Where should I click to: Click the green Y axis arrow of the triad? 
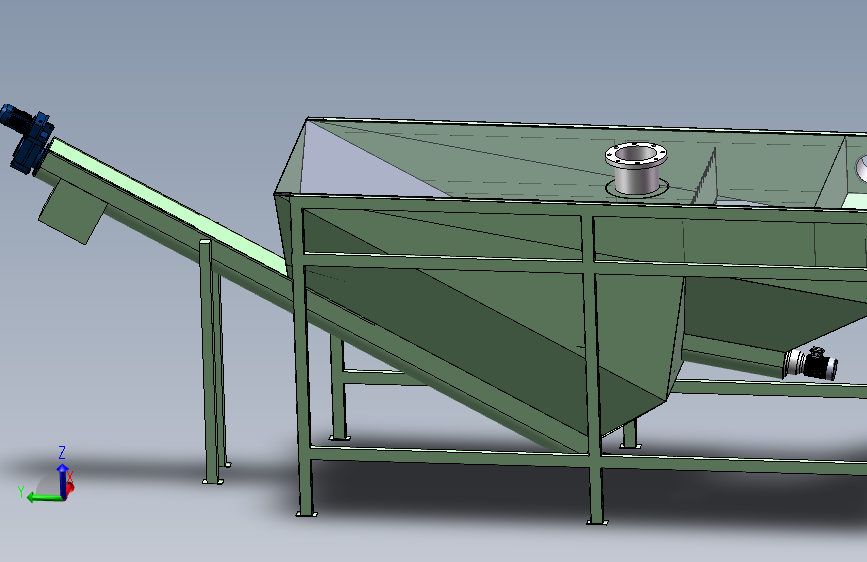44,498
